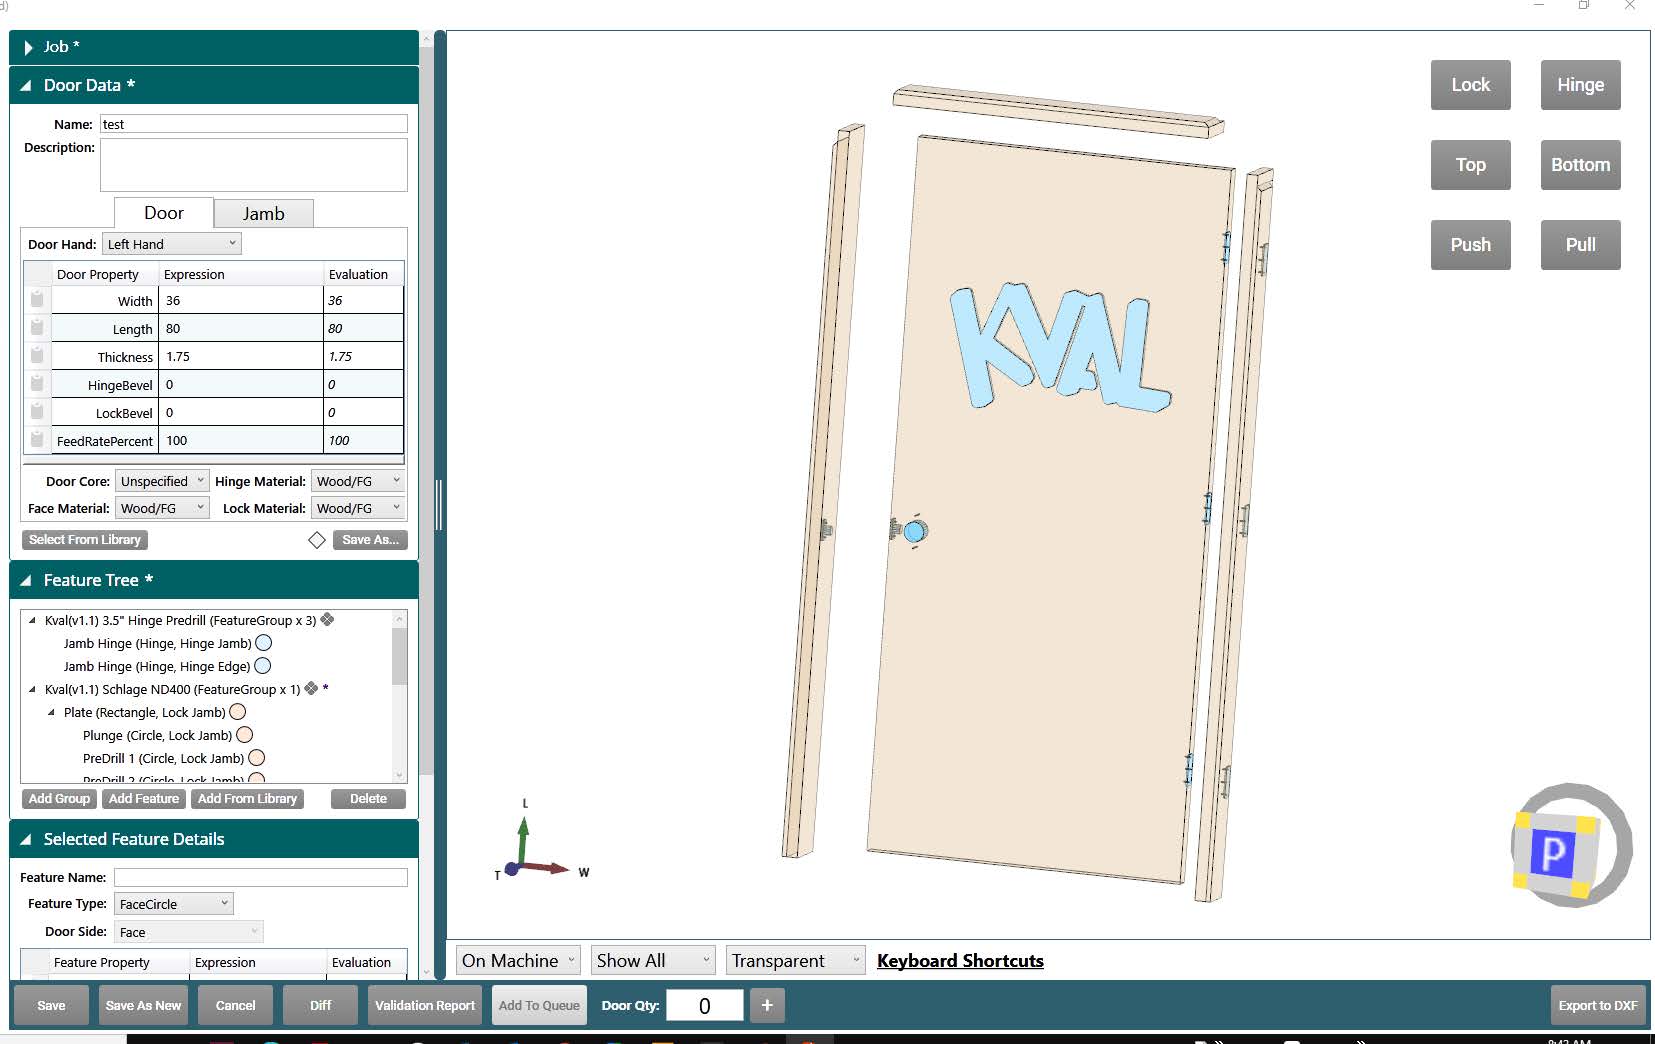1655x1044 pixels.
Task: Click the Cancel button
Action: tap(235, 1005)
